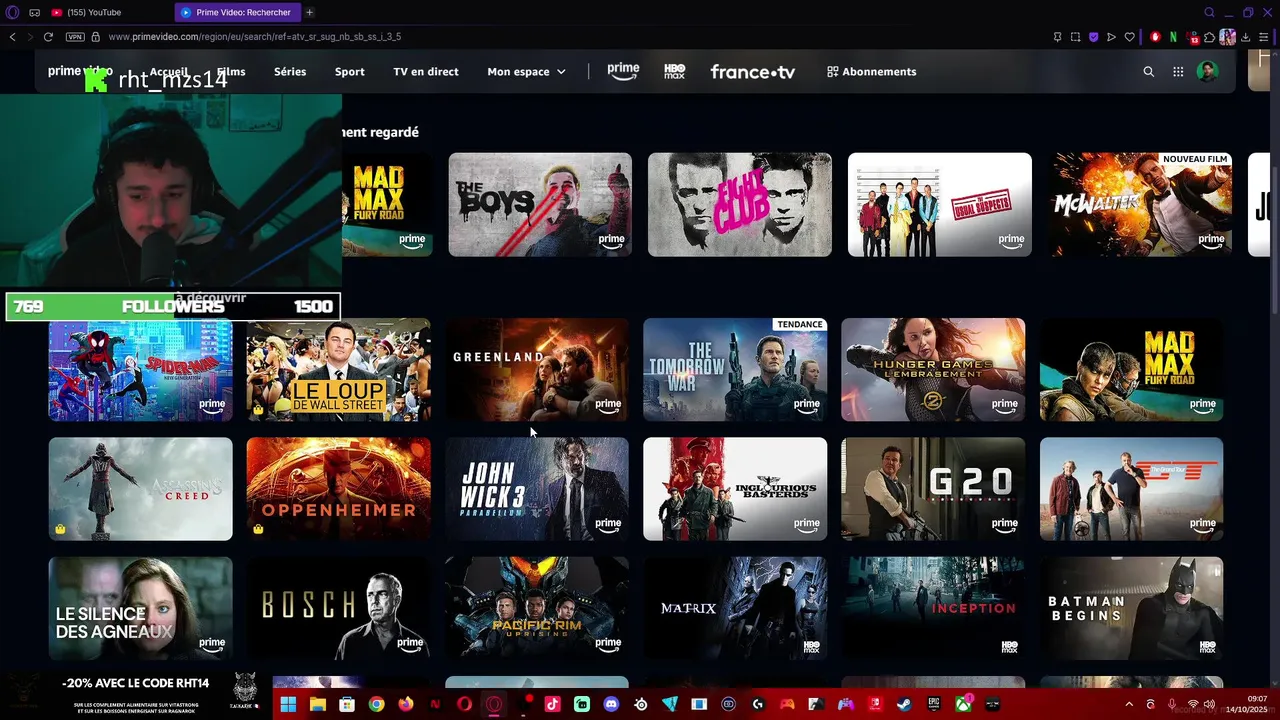Click the pin icon in address bar
Image resolution: width=1280 pixels, height=720 pixels.
tap(1057, 37)
